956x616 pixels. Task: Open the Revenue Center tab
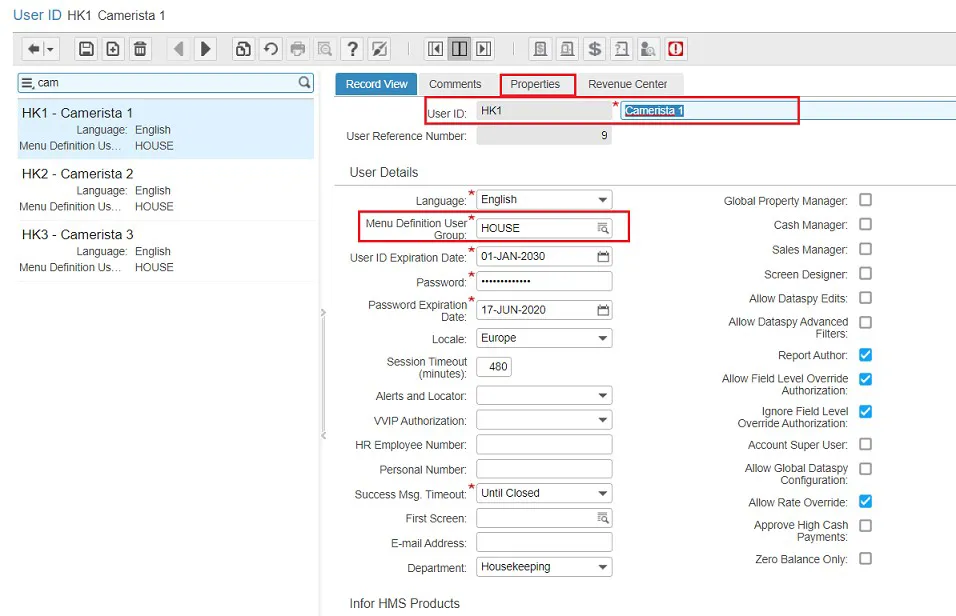pyautogui.click(x=627, y=84)
